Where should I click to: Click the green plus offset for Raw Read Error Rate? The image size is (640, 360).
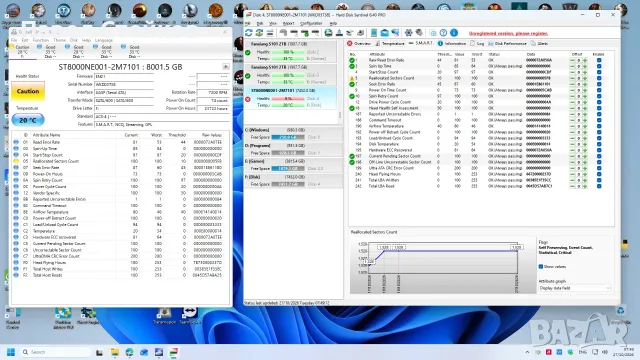pyautogui.click(x=585, y=60)
